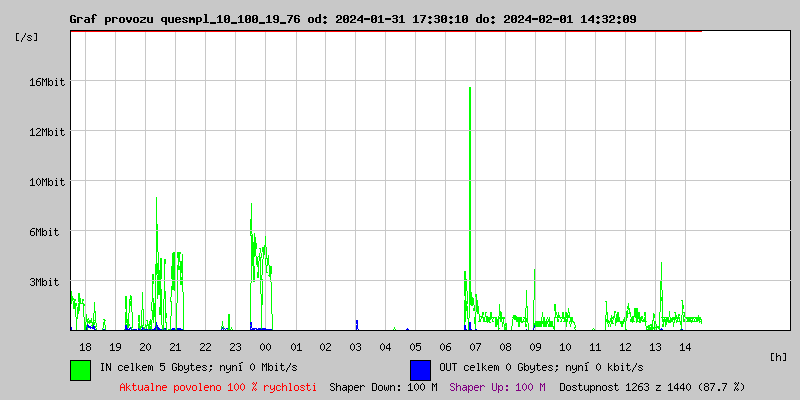This screenshot has height=400, width=800.
Task: Click the 3Mbit y-axis label
Action: point(43,282)
